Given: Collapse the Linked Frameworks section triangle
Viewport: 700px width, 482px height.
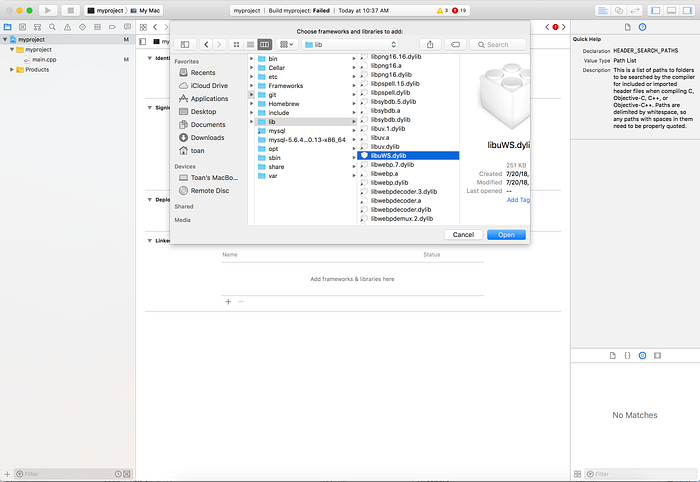Looking at the screenshot, I should pos(150,241).
